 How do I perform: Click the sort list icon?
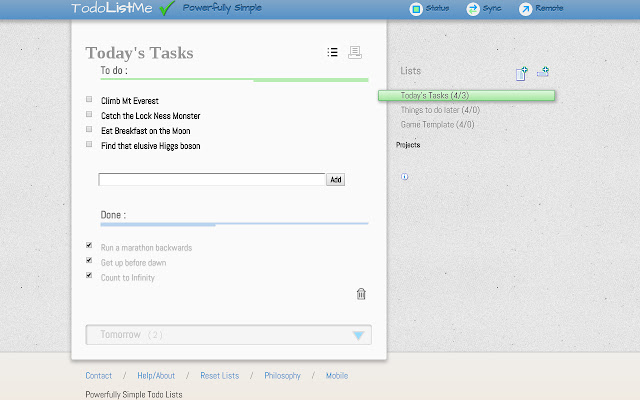[332, 52]
